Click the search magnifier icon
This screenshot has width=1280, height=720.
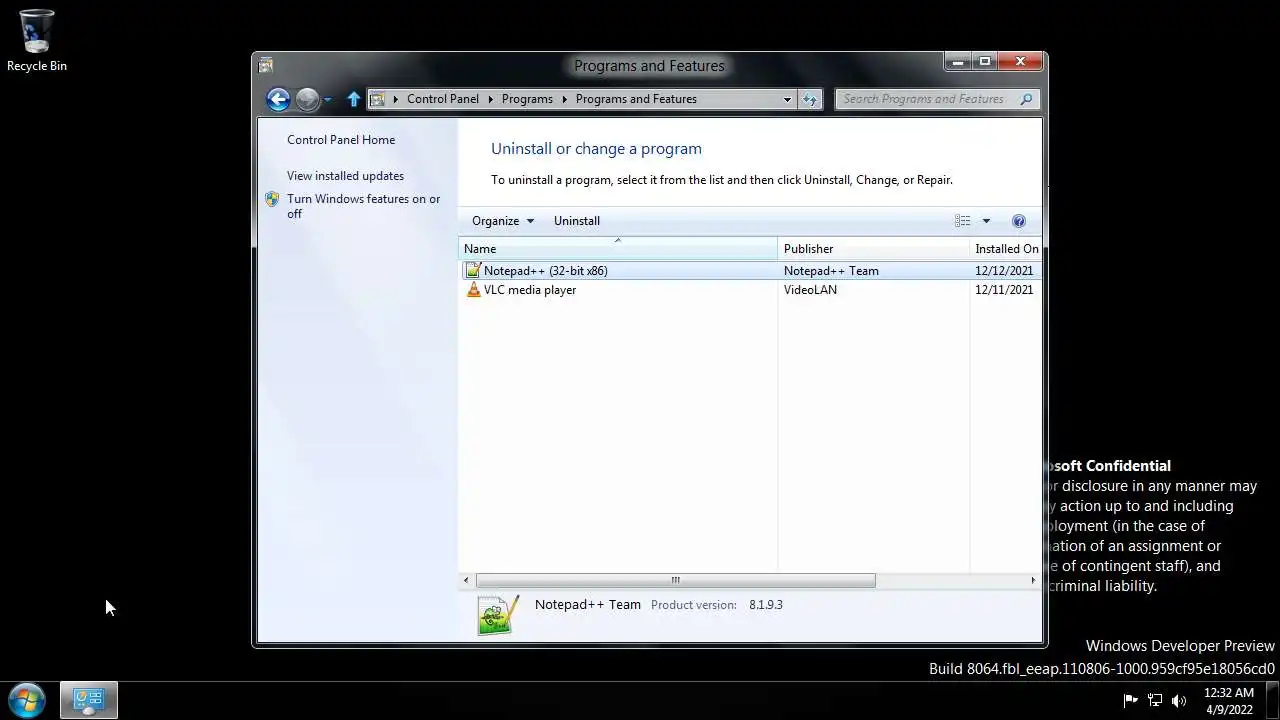coord(1026,99)
